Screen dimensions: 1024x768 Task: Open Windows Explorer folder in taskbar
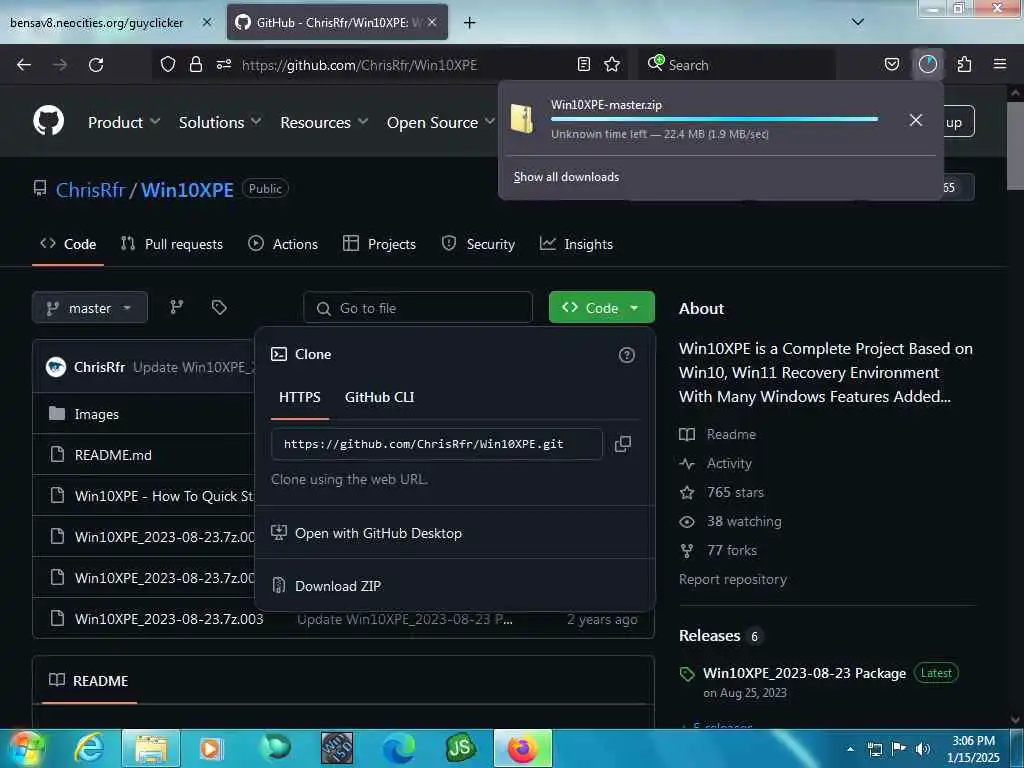tap(151, 748)
